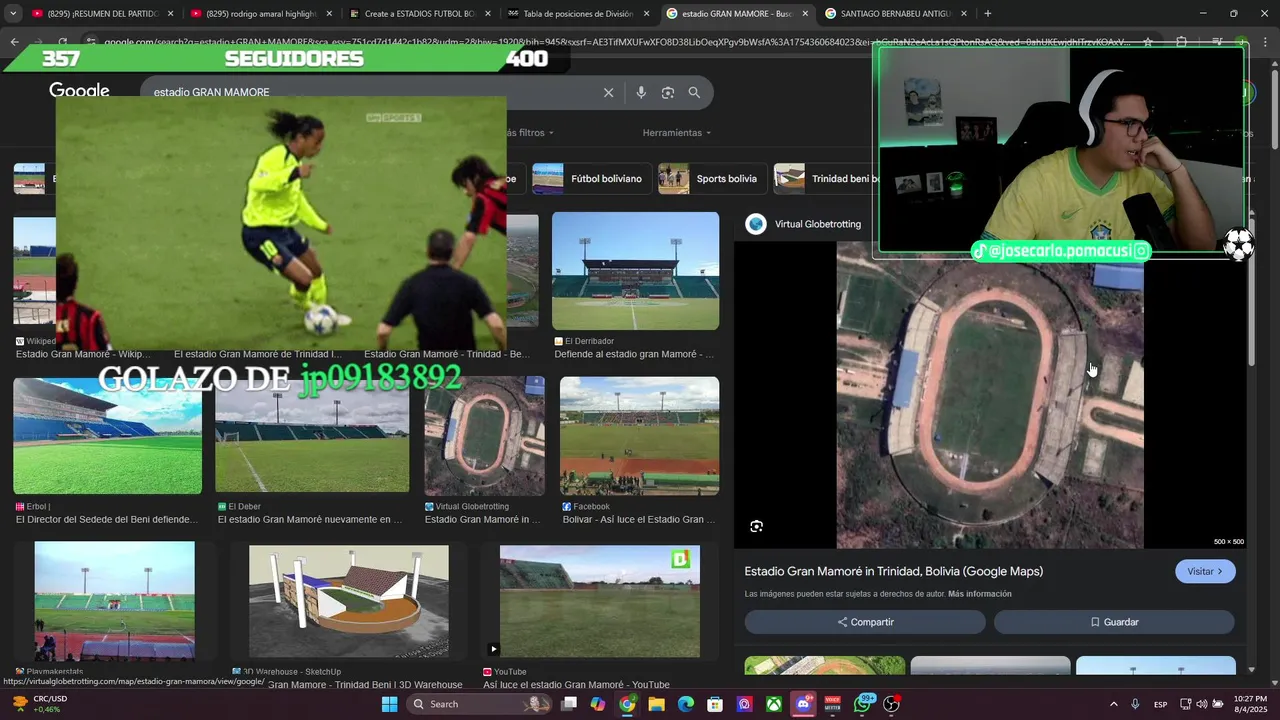The height and width of the screenshot is (720, 1280).
Task: Open OBS Studio from taskbar
Action: 891,704
